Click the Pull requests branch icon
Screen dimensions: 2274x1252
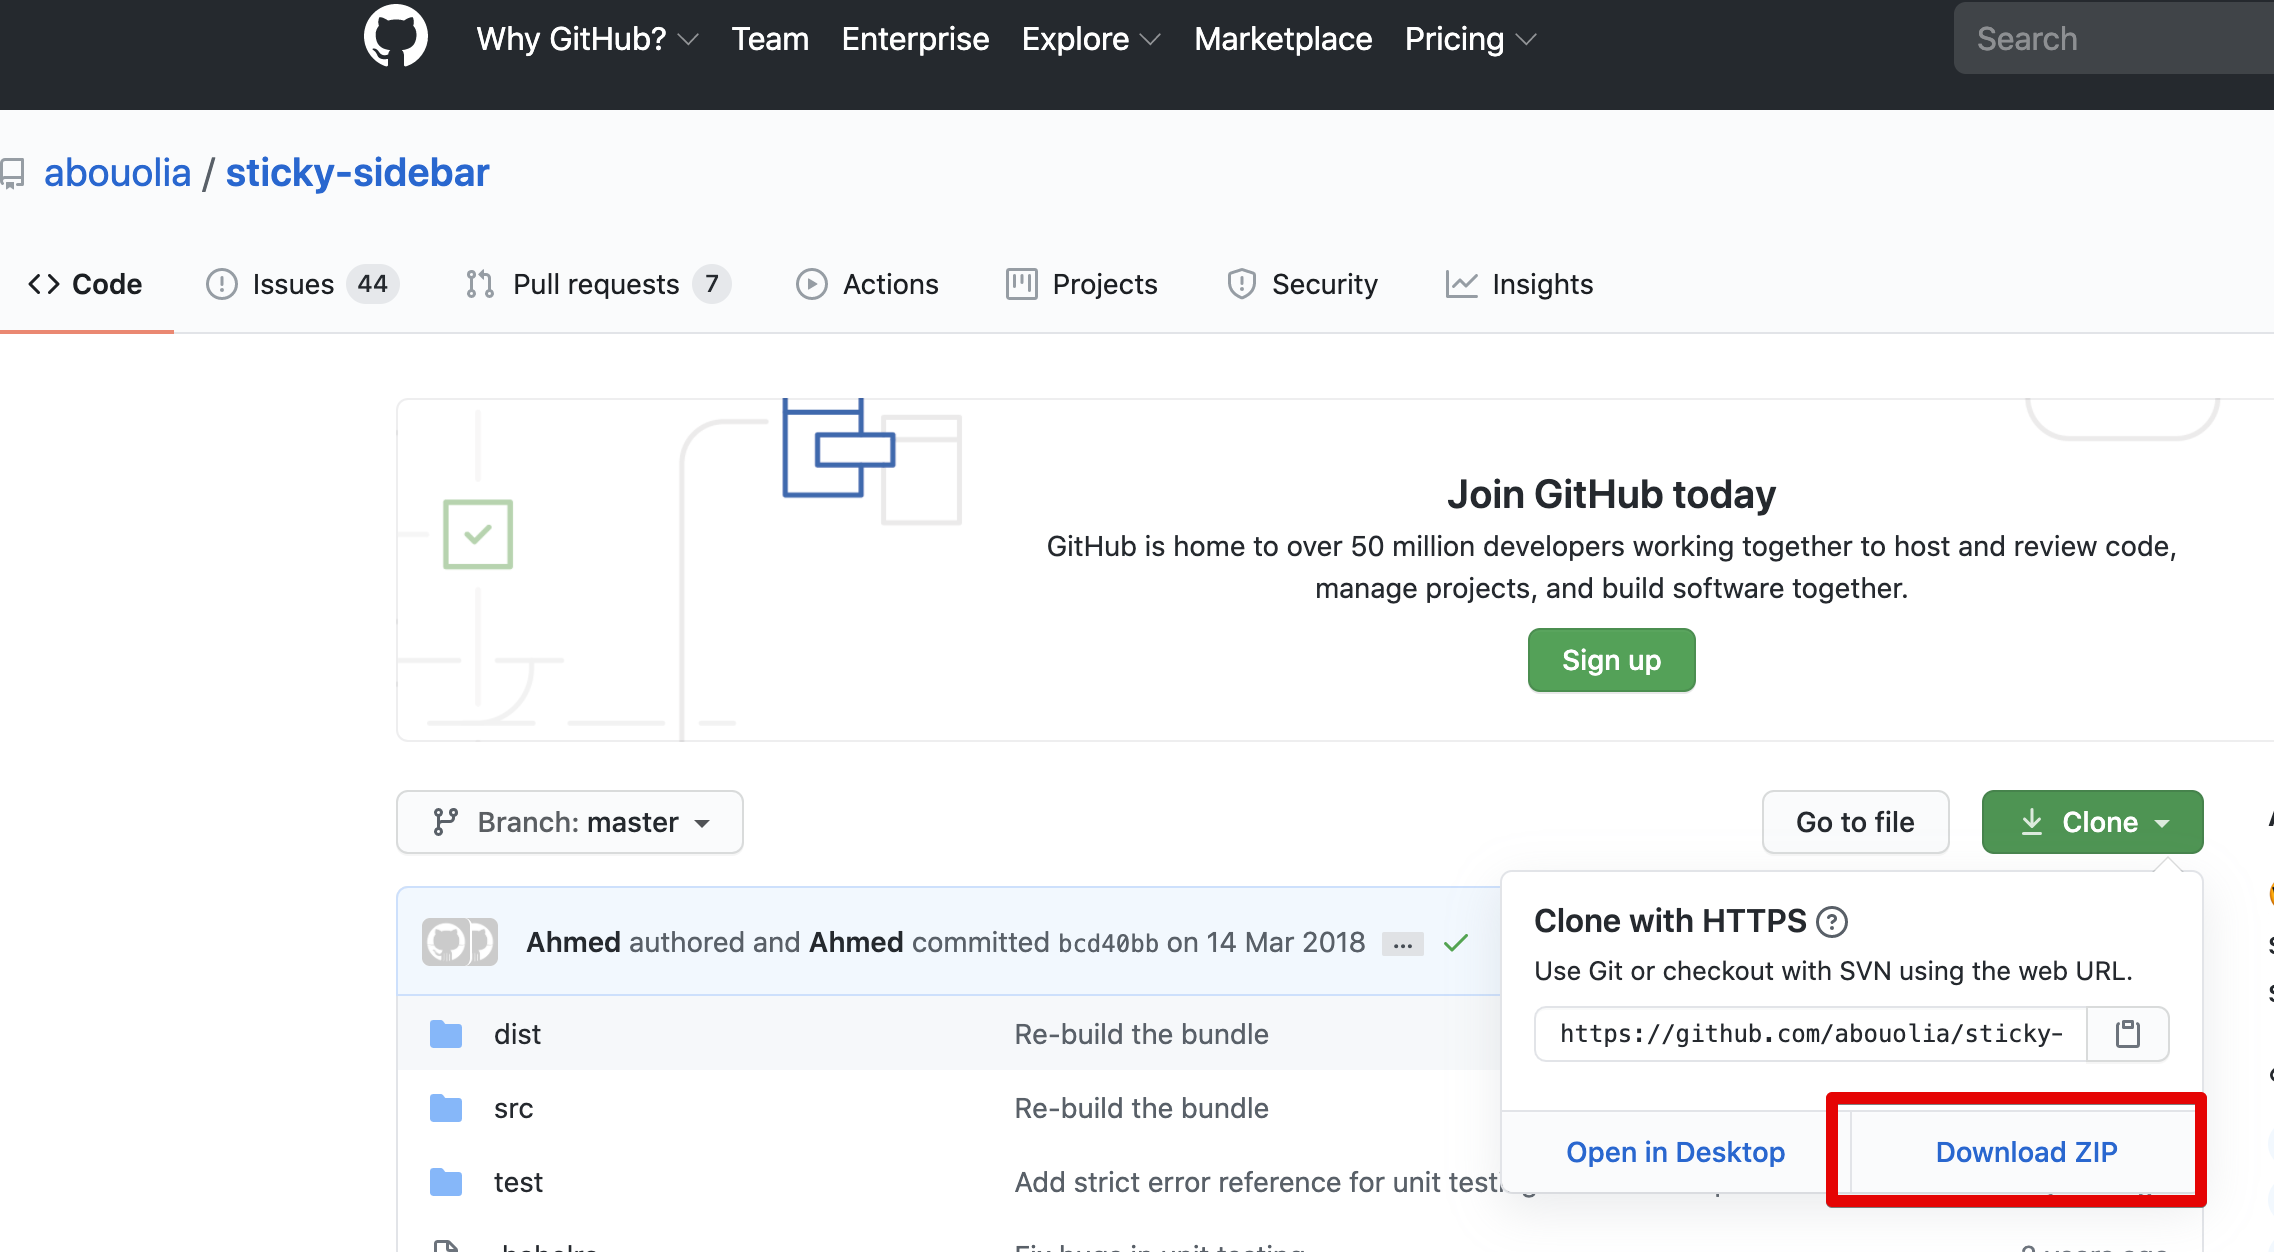coord(478,284)
